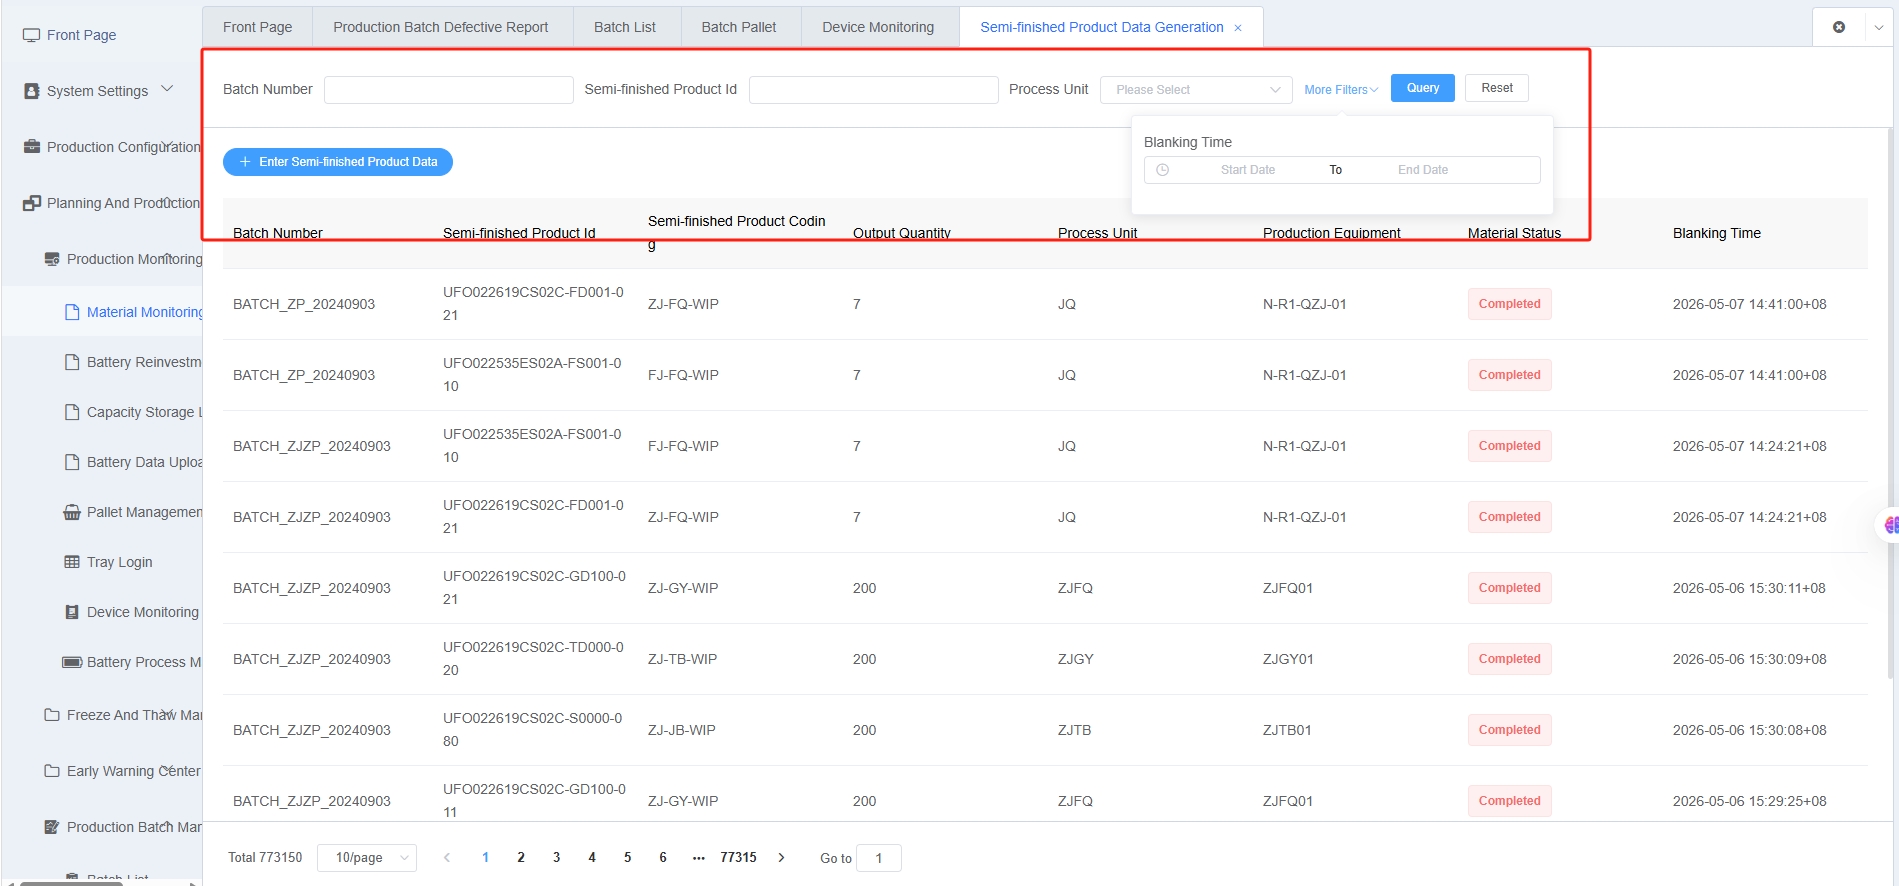
Task: Click the Start Date field
Action: (x=1248, y=170)
